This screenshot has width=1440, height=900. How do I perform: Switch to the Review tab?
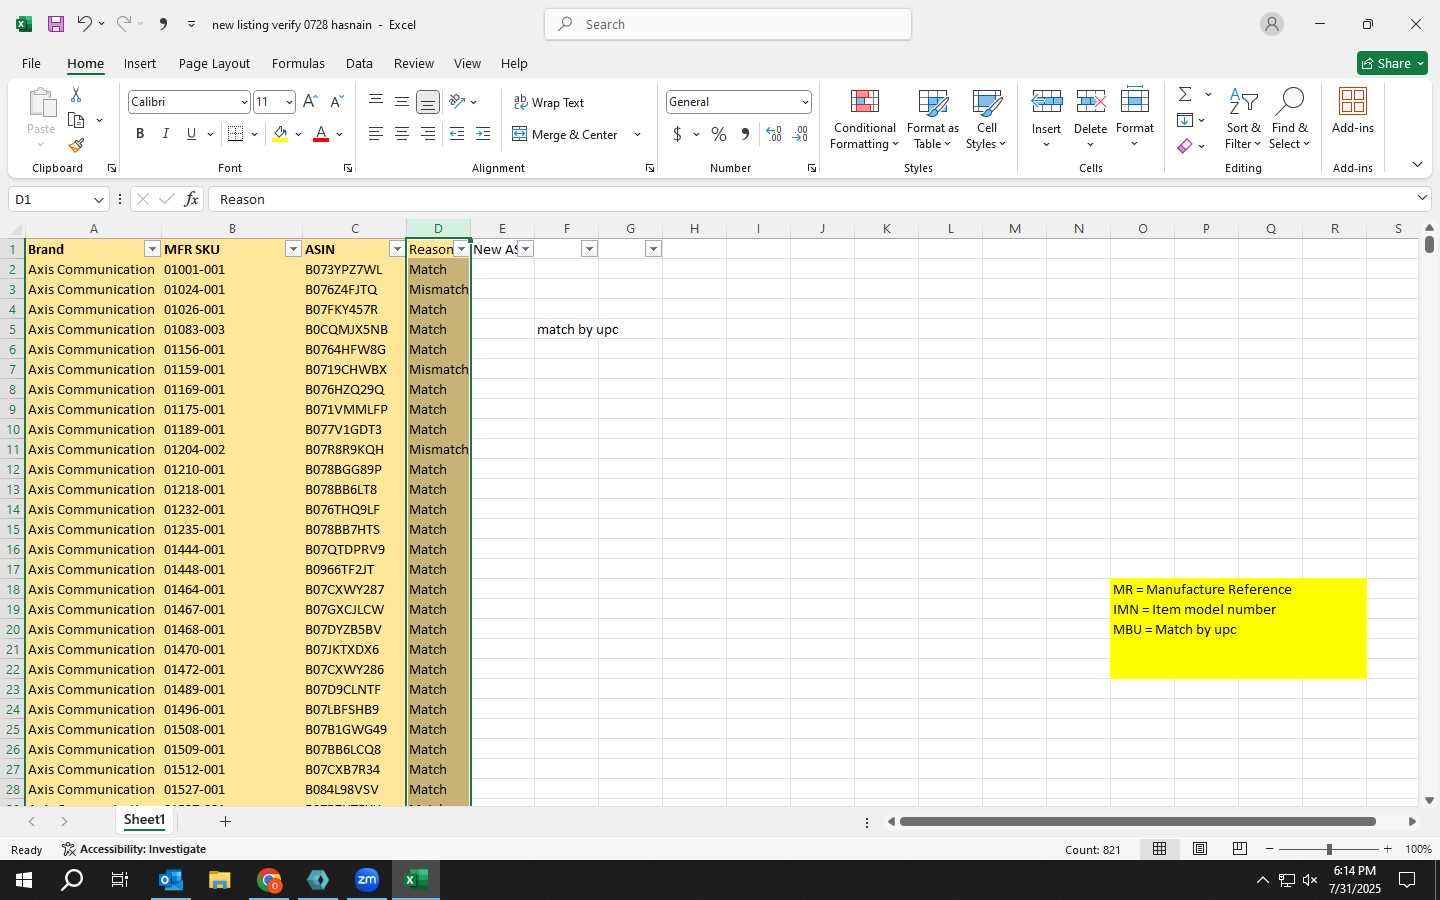point(414,63)
